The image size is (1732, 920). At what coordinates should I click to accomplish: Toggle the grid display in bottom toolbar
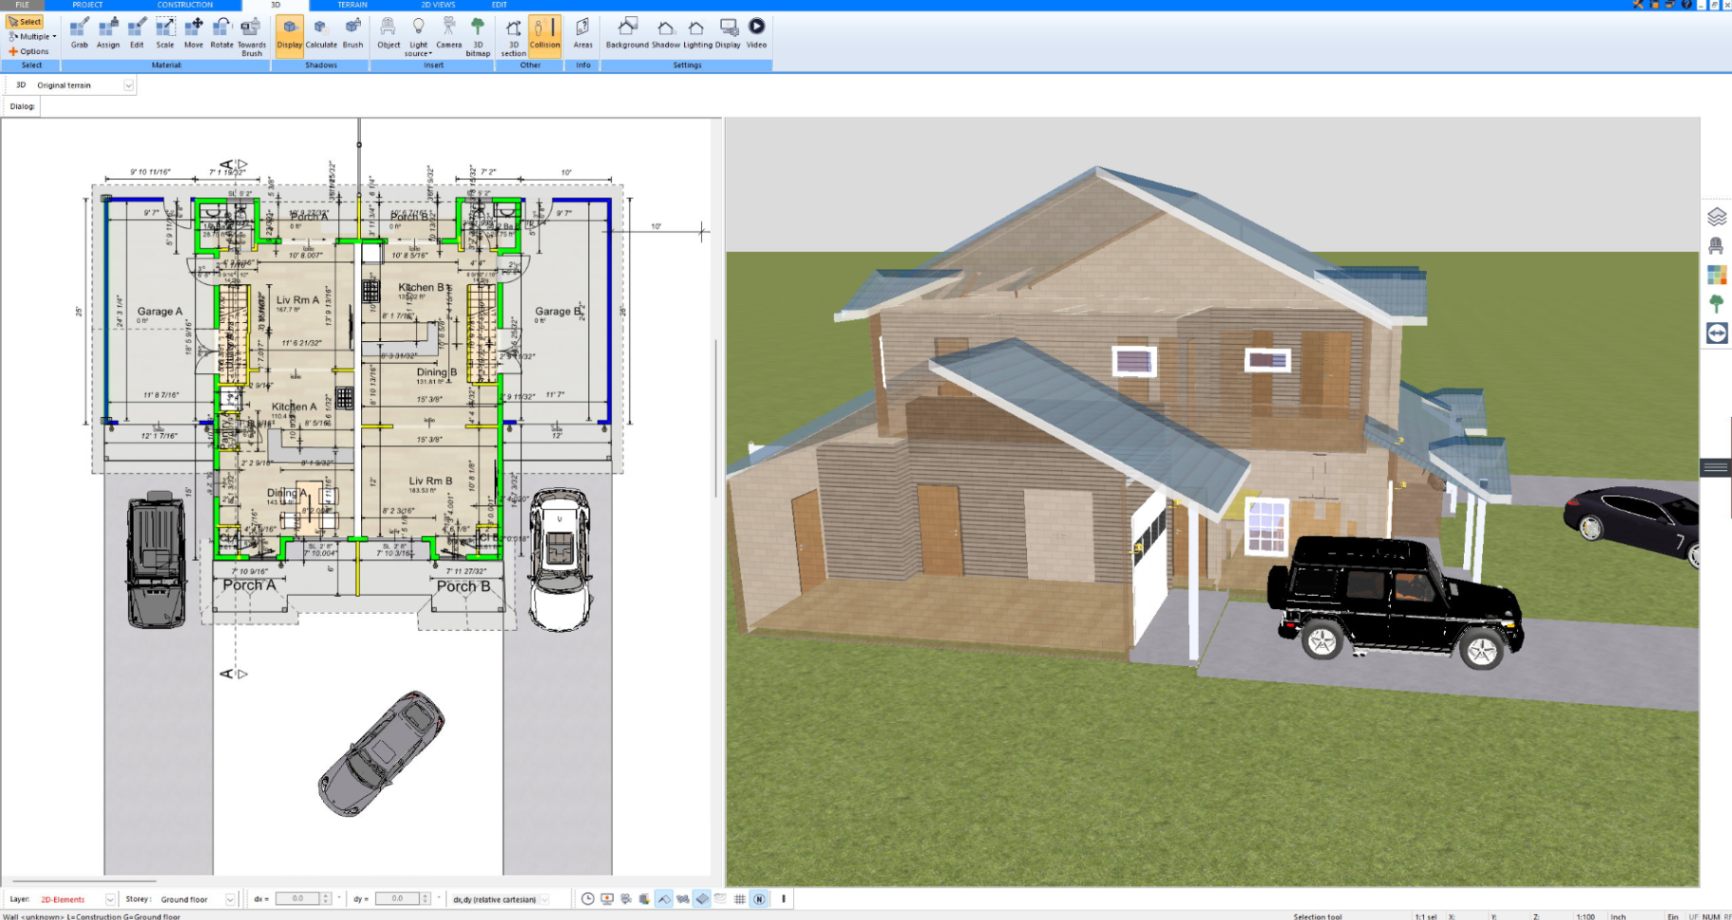[740, 899]
